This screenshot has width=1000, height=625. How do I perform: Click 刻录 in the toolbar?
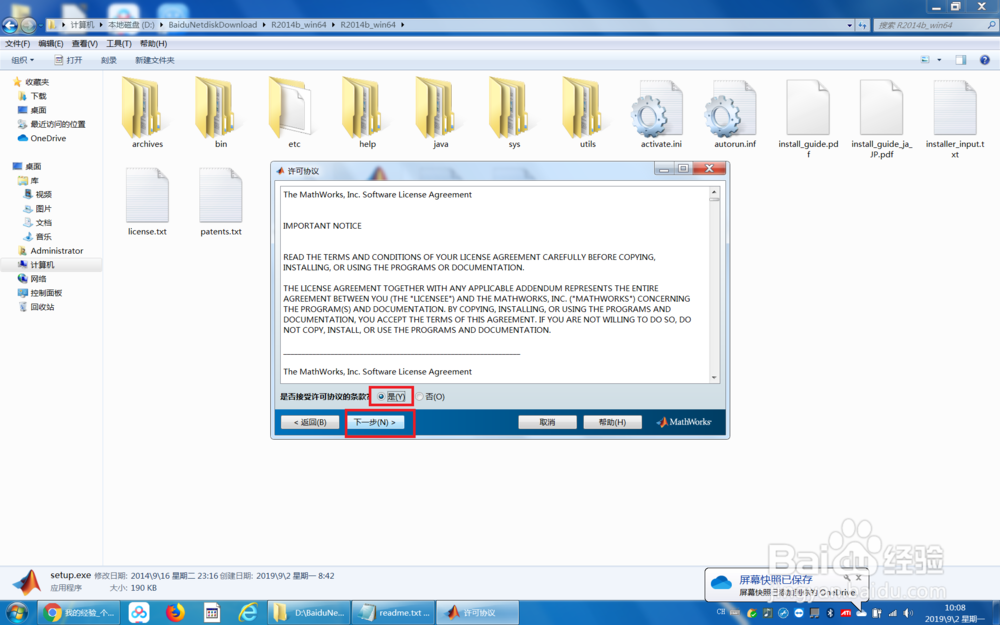coord(108,60)
